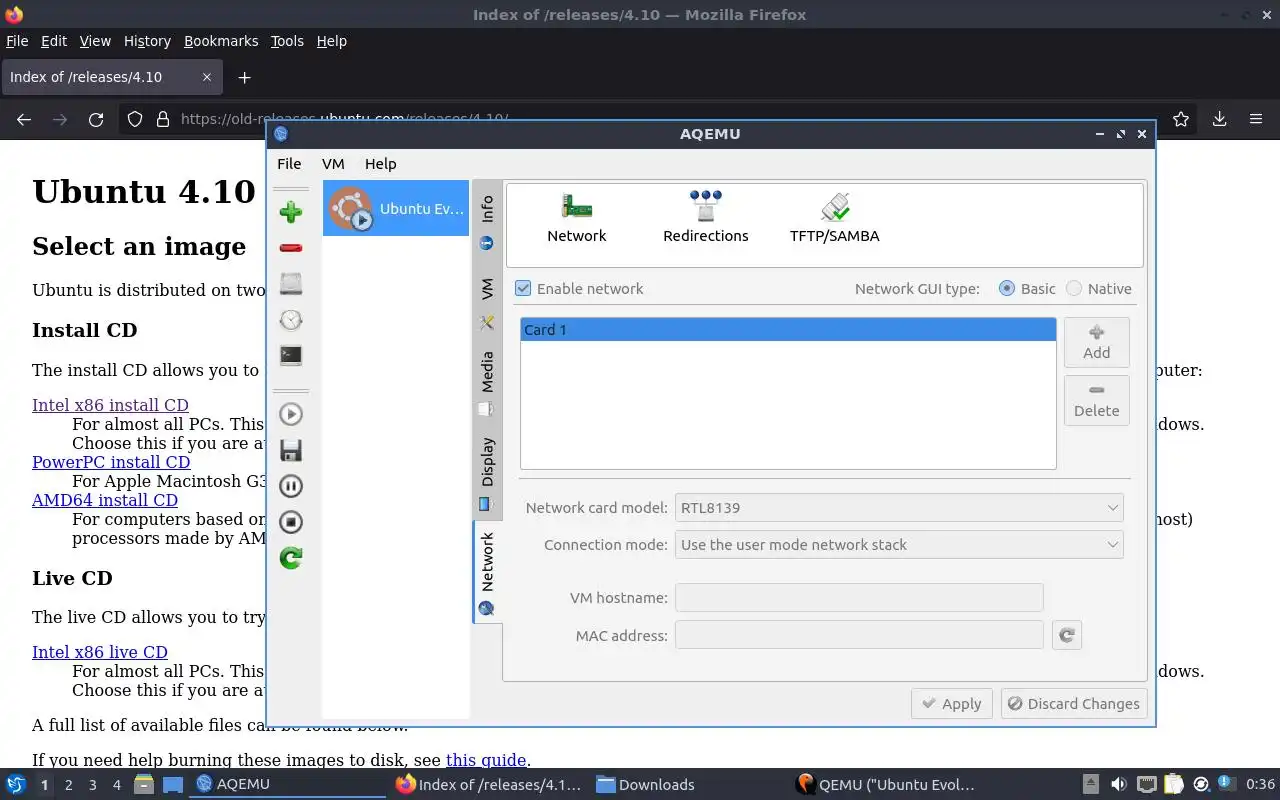Switch to workspace 2 in the taskbar

(x=68, y=785)
